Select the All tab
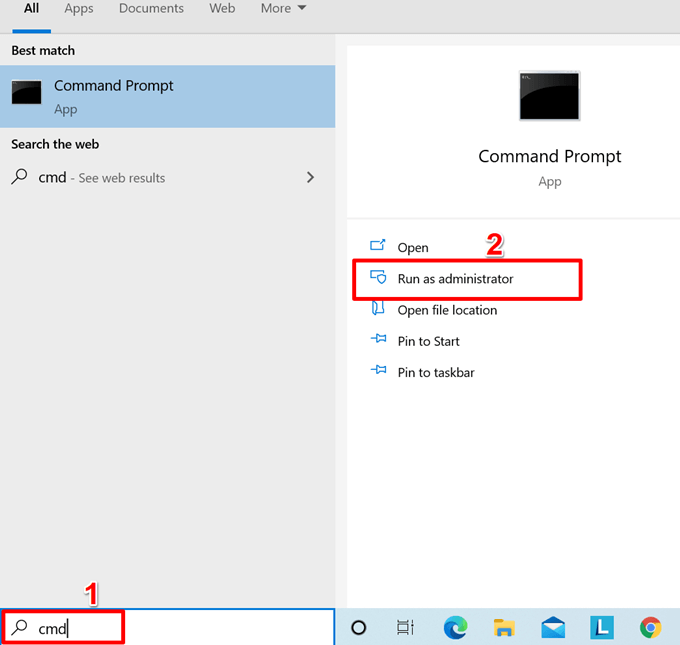680x645 pixels. click(31, 8)
